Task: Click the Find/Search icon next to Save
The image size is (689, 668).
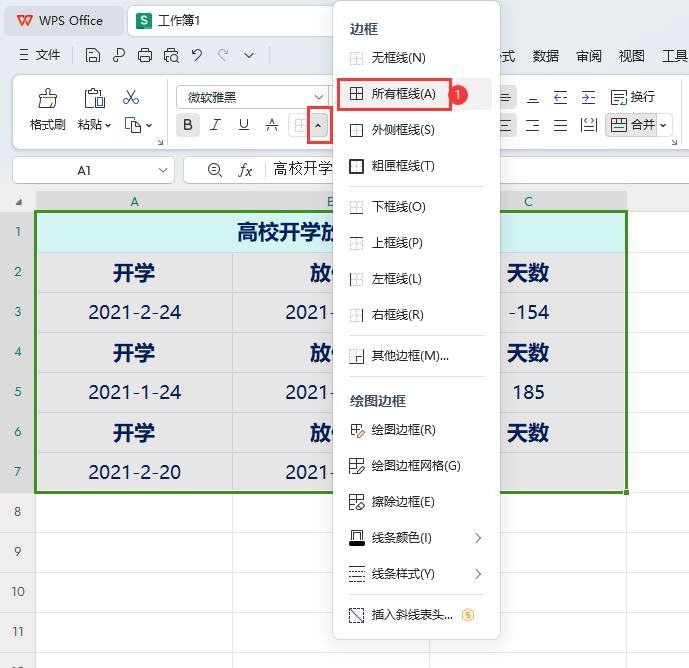Action: 119,55
